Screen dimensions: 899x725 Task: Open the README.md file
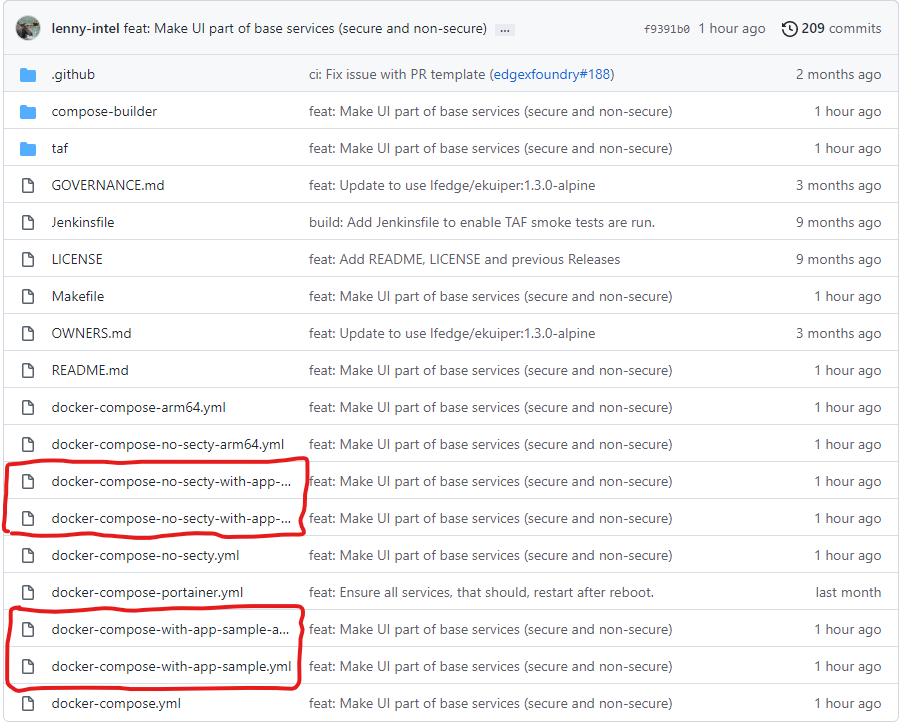pyautogui.click(x=90, y=371)
